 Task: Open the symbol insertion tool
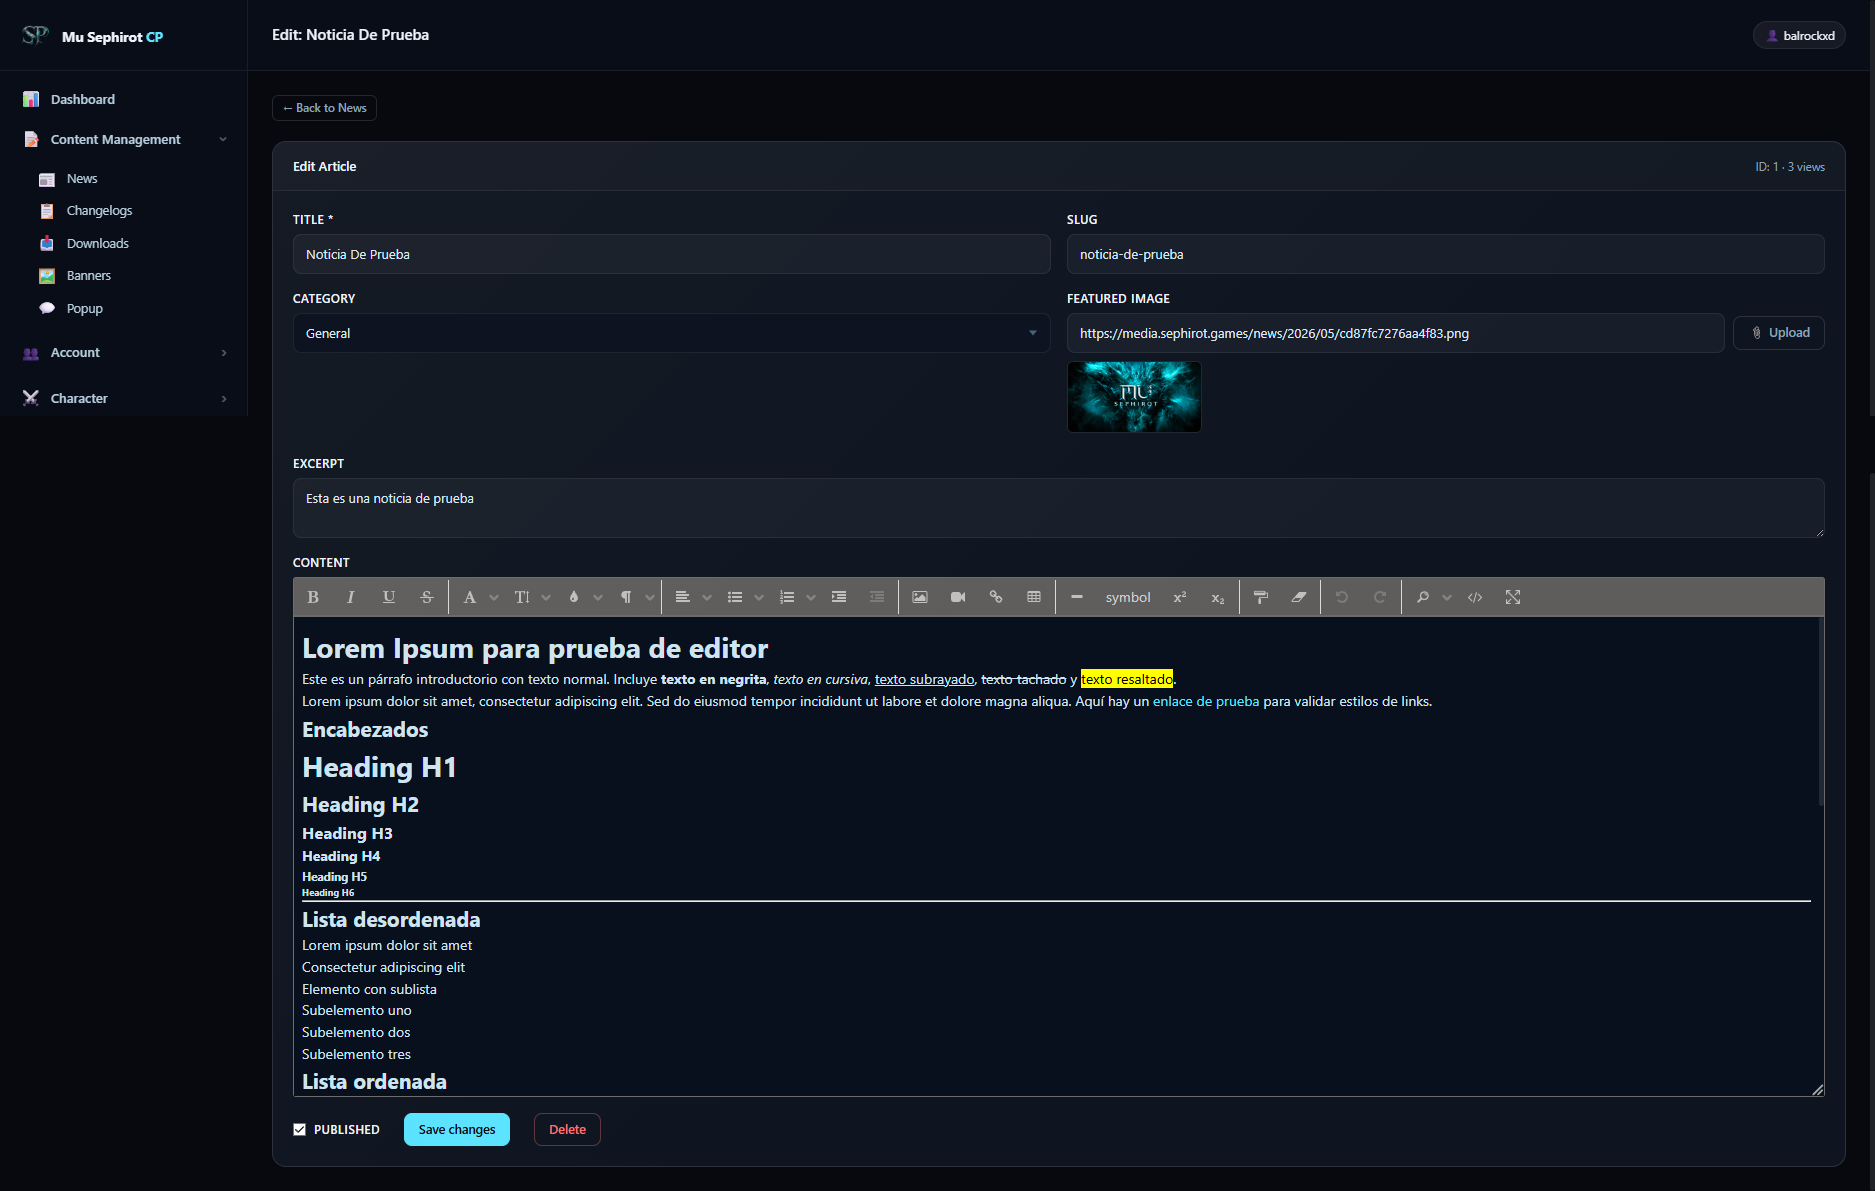click(1128, 597)
